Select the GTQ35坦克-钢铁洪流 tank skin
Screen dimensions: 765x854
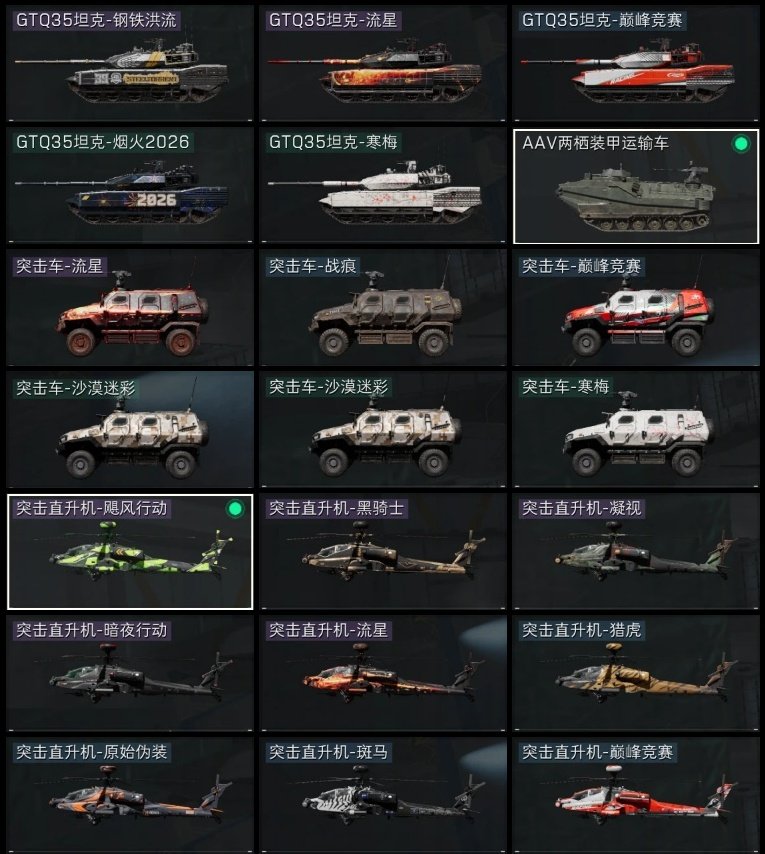(130, 63)
